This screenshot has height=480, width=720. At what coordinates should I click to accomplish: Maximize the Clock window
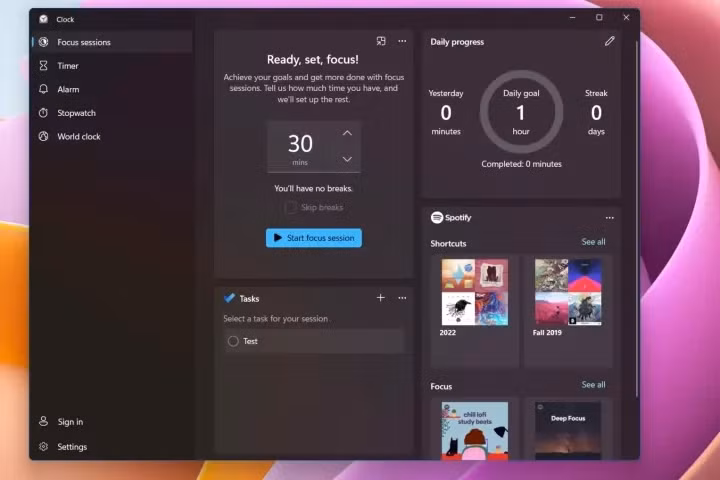pyautogui.click(x=599, y=18)
